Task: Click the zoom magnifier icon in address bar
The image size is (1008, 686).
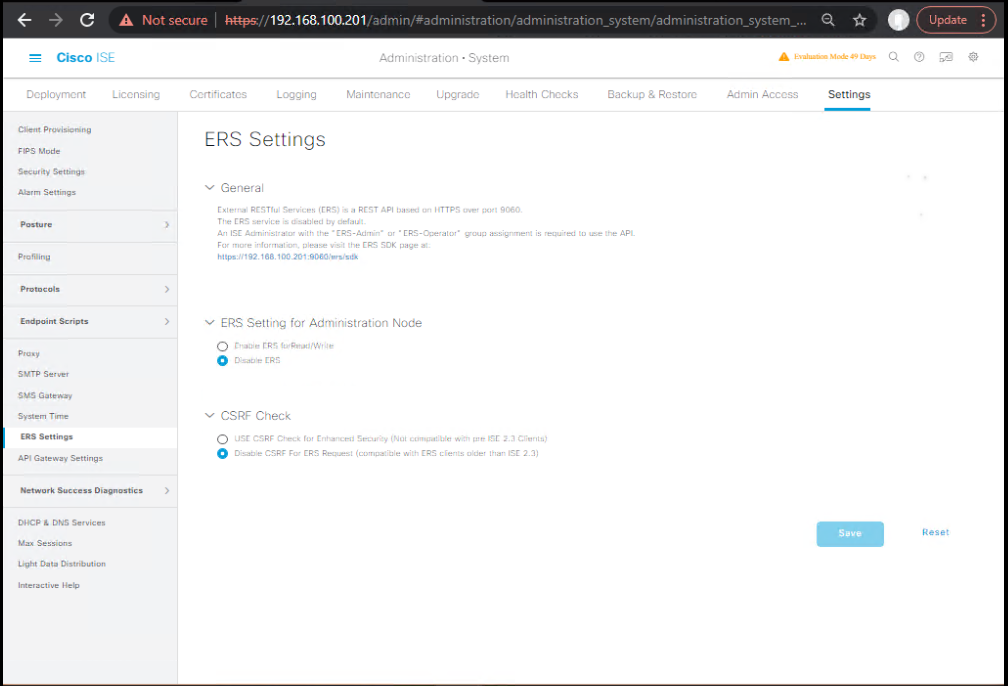Action: click(828, 20)
